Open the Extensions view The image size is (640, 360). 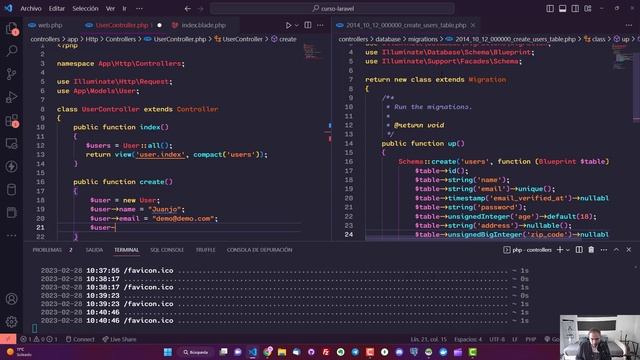pyautogui.click(x=11, y=120)
